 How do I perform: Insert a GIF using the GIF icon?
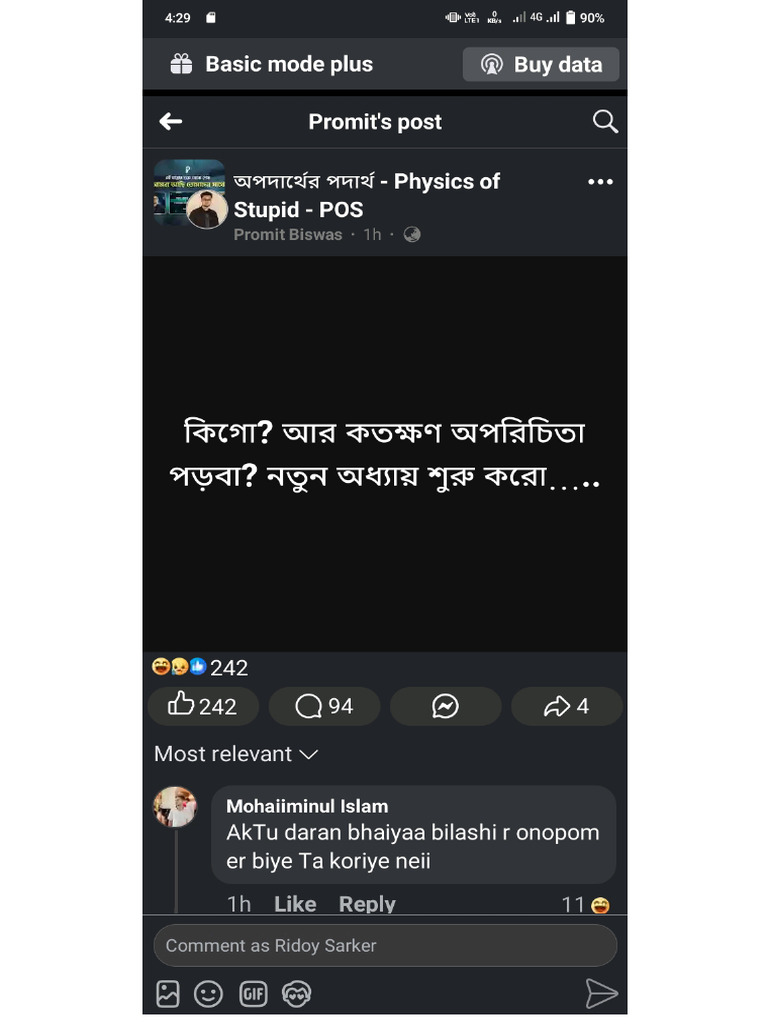(x=253, y=993)
